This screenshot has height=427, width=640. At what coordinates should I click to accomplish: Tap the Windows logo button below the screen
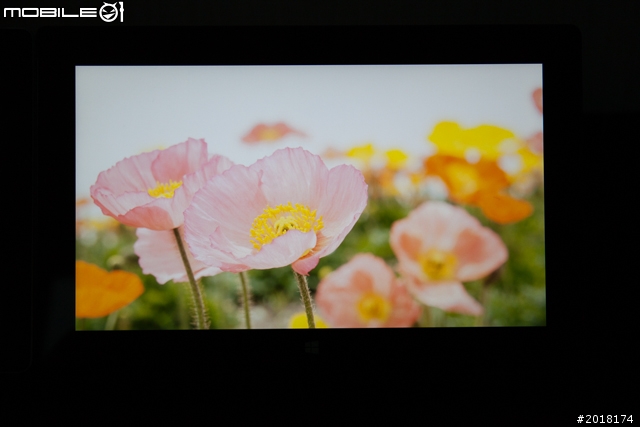312,348
